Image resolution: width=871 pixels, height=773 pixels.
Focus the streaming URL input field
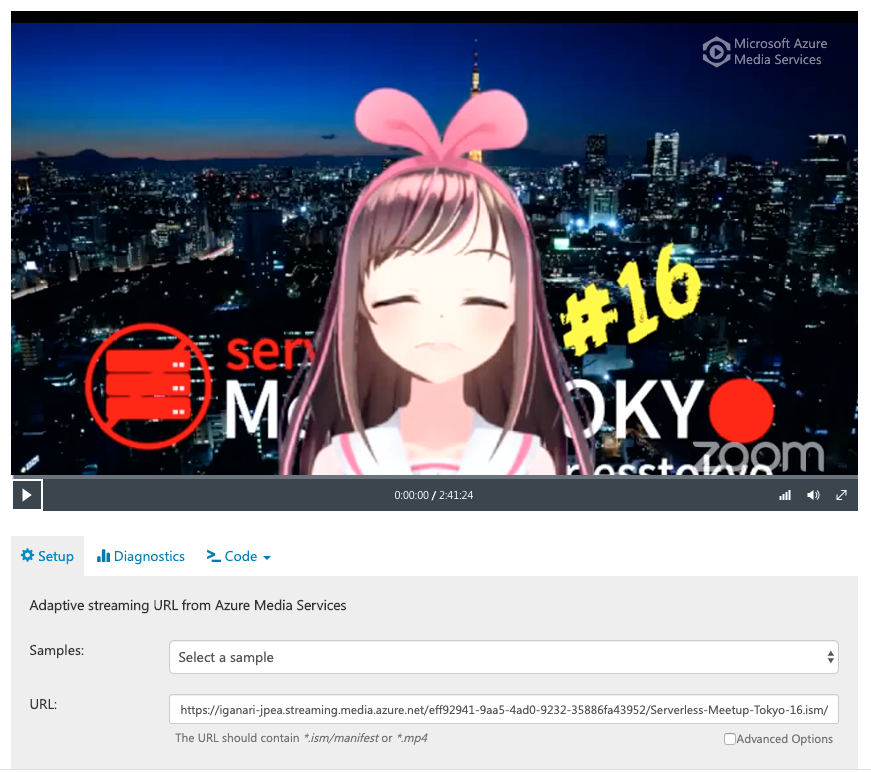[504, 709]
